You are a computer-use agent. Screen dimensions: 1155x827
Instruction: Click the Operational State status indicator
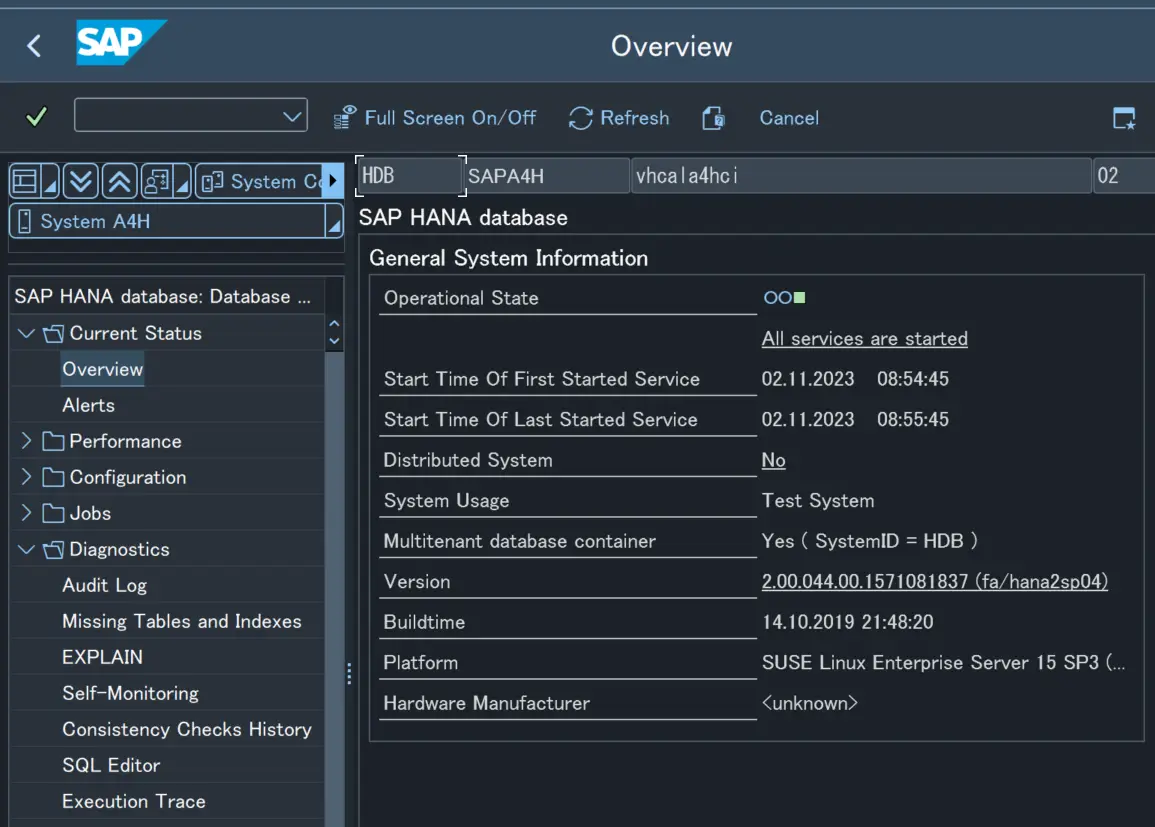click(x=784, y=298)
